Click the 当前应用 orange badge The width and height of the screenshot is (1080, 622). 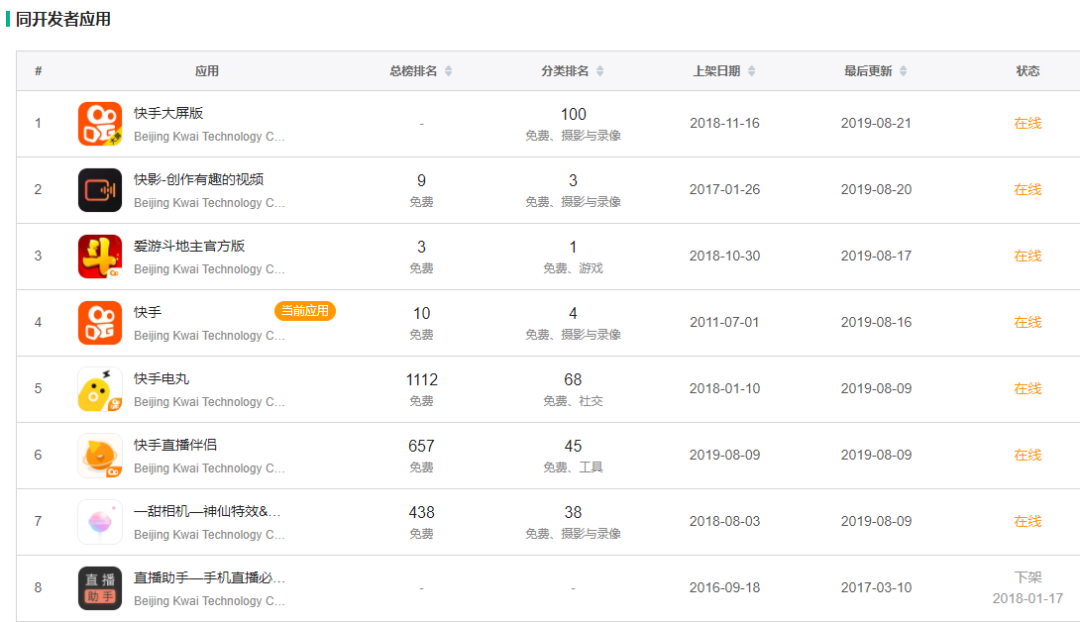(305, 311)
